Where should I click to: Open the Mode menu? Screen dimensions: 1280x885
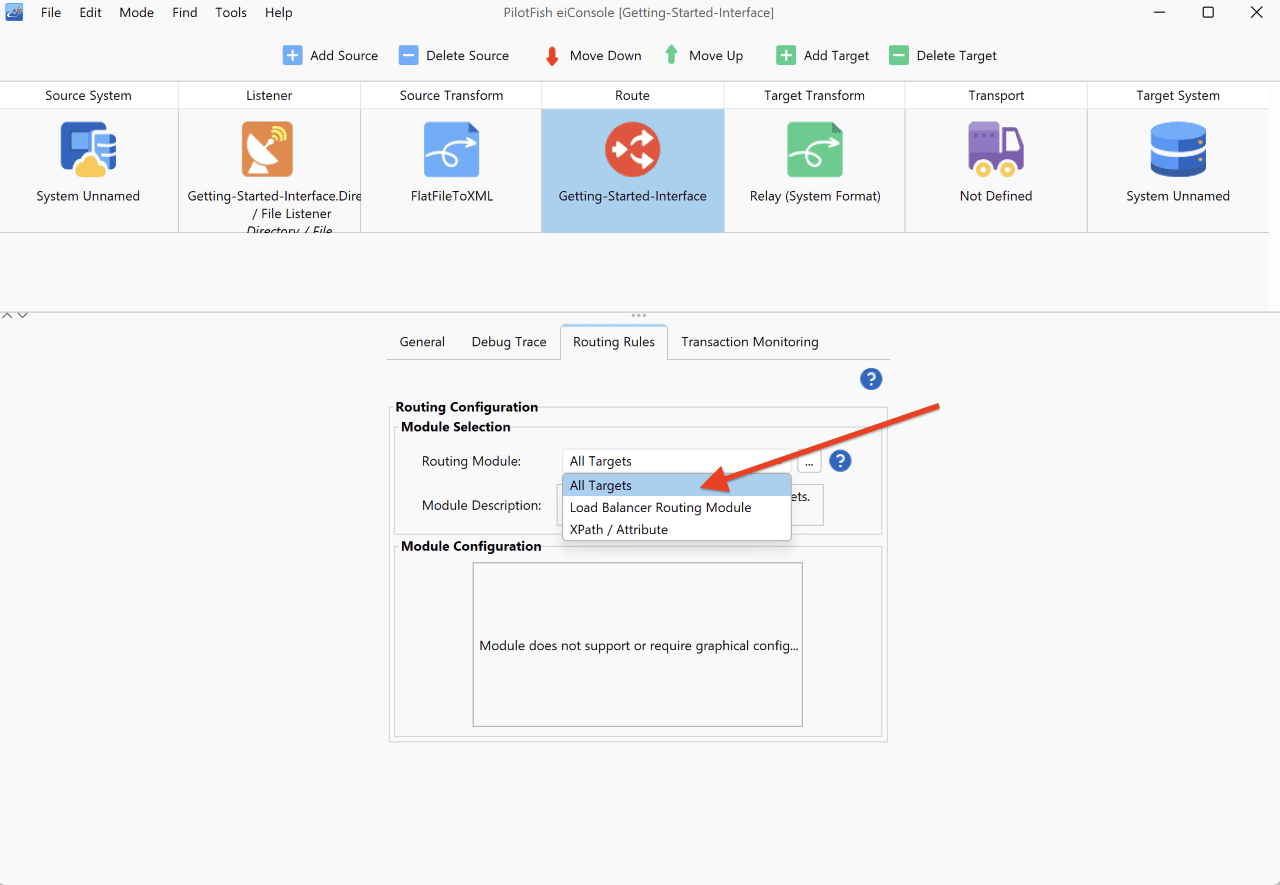pyautogui.click(x=137, y=13)
